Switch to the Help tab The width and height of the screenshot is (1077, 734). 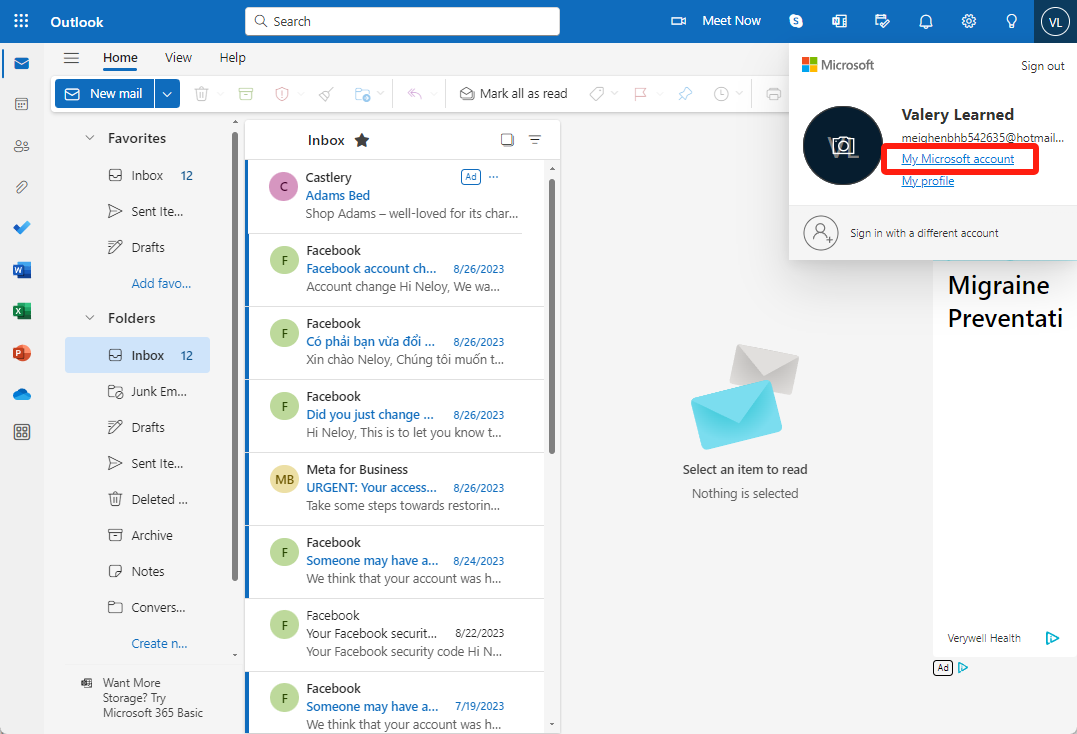click(232, 58)
